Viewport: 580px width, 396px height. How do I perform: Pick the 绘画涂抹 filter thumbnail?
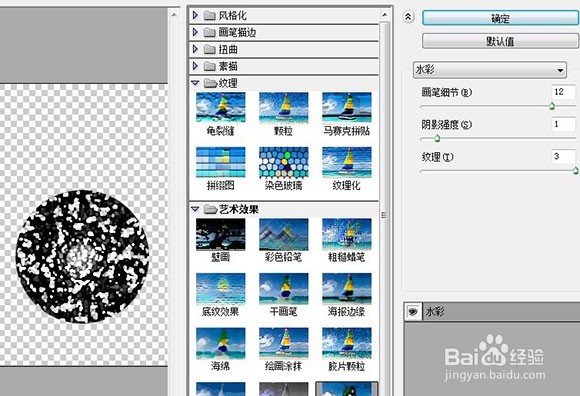click(x=284, y=343)
